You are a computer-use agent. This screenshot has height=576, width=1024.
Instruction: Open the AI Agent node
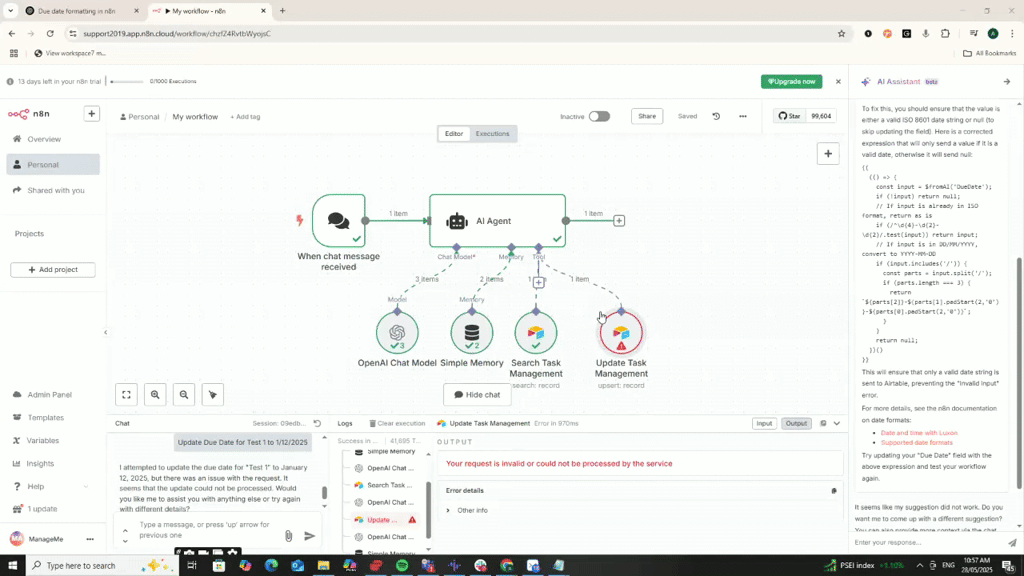(497, 221)
